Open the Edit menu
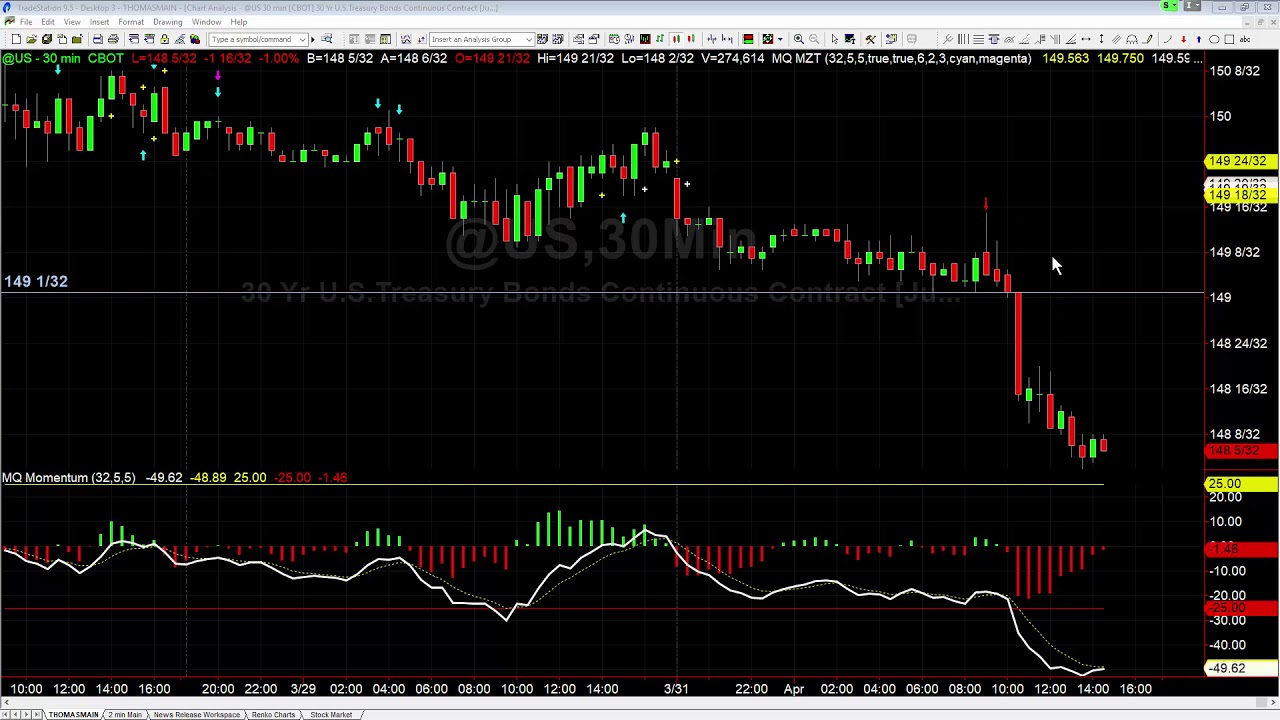Screen dimensions: 1280x720 [x=48, y=22]
